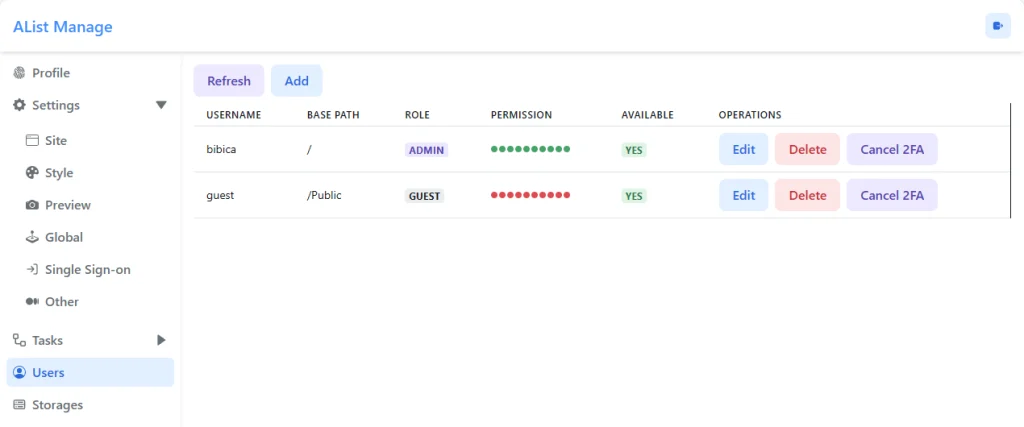Delete the guest user
This screenshot has width=1024, height=427.
[x=807, y=195]
